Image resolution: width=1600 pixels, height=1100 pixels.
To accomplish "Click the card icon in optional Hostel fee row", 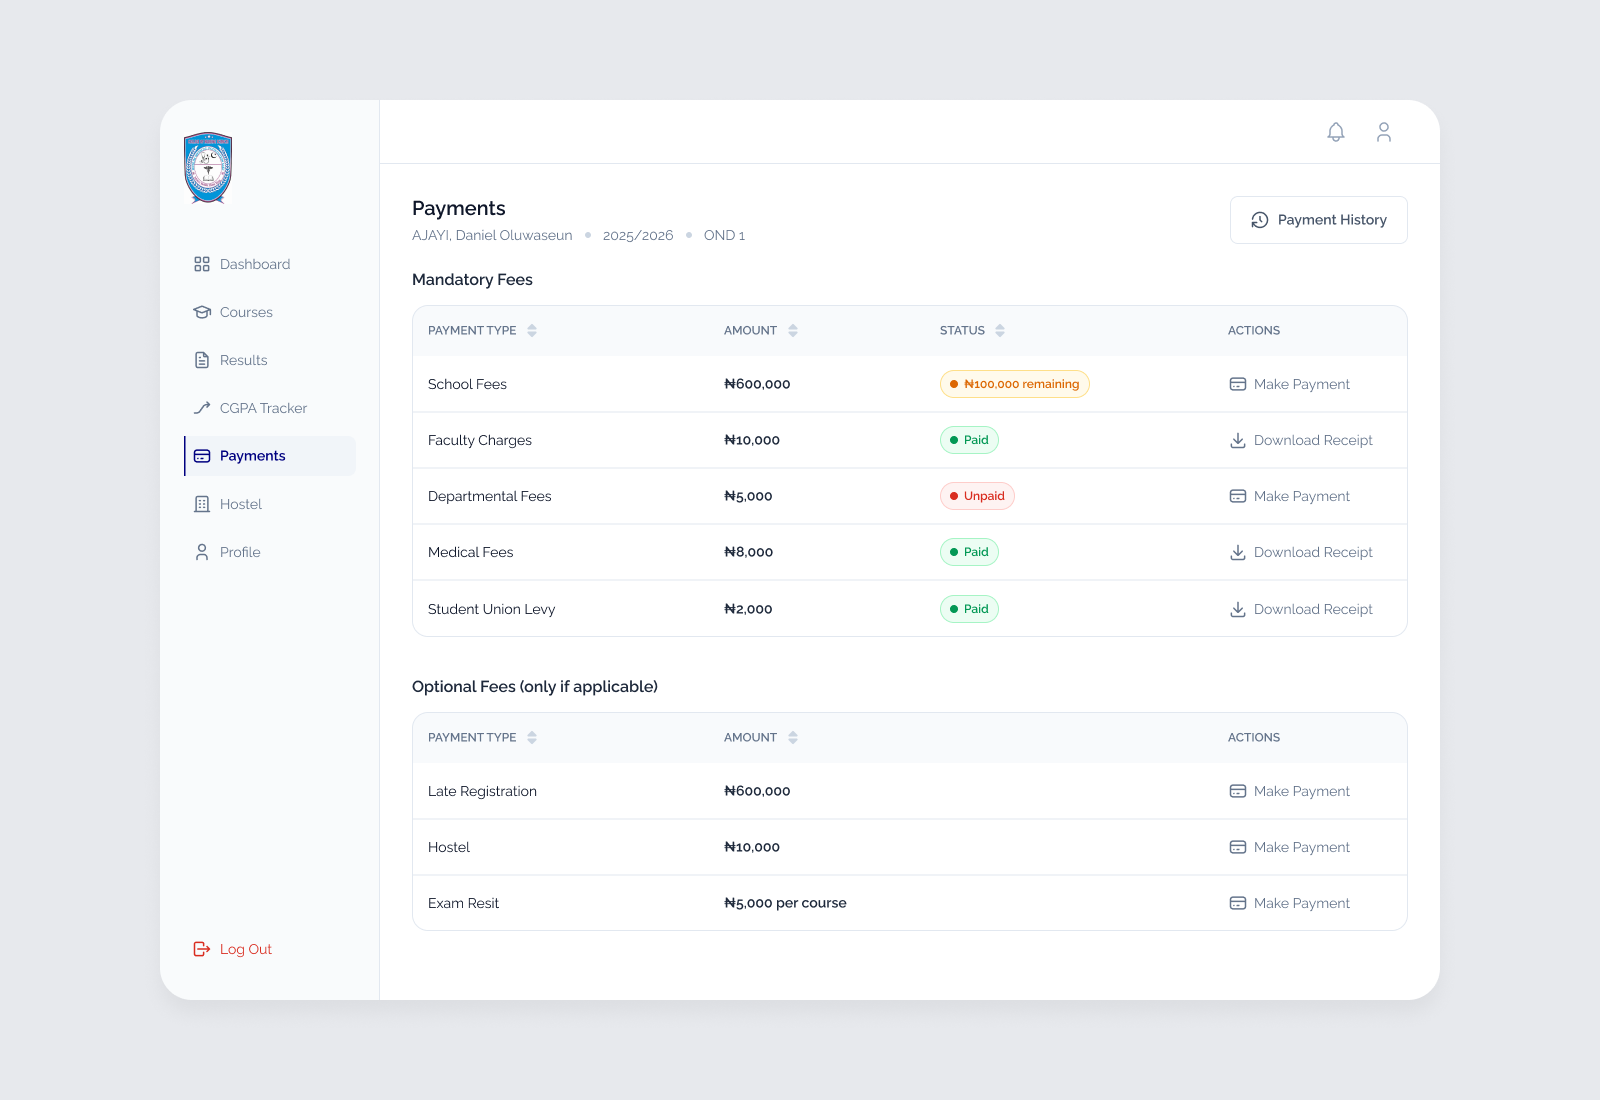I will point(1238,847).
